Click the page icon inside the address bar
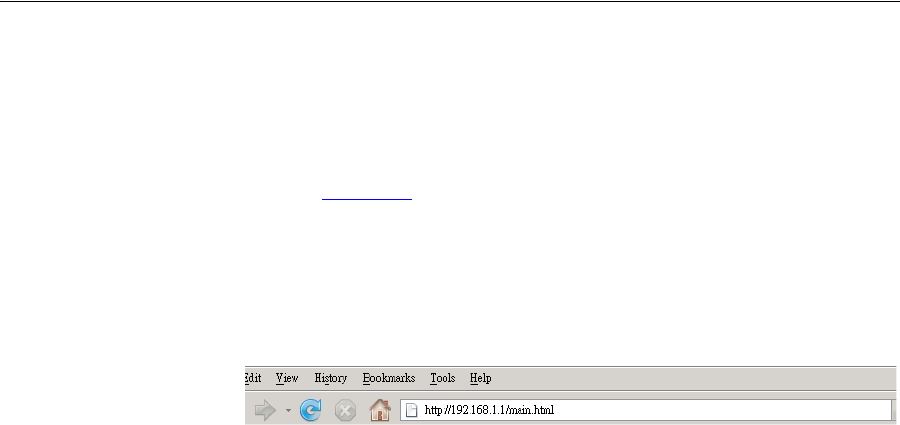The width and height of the screenshot is (900, 425). (412, 410)
